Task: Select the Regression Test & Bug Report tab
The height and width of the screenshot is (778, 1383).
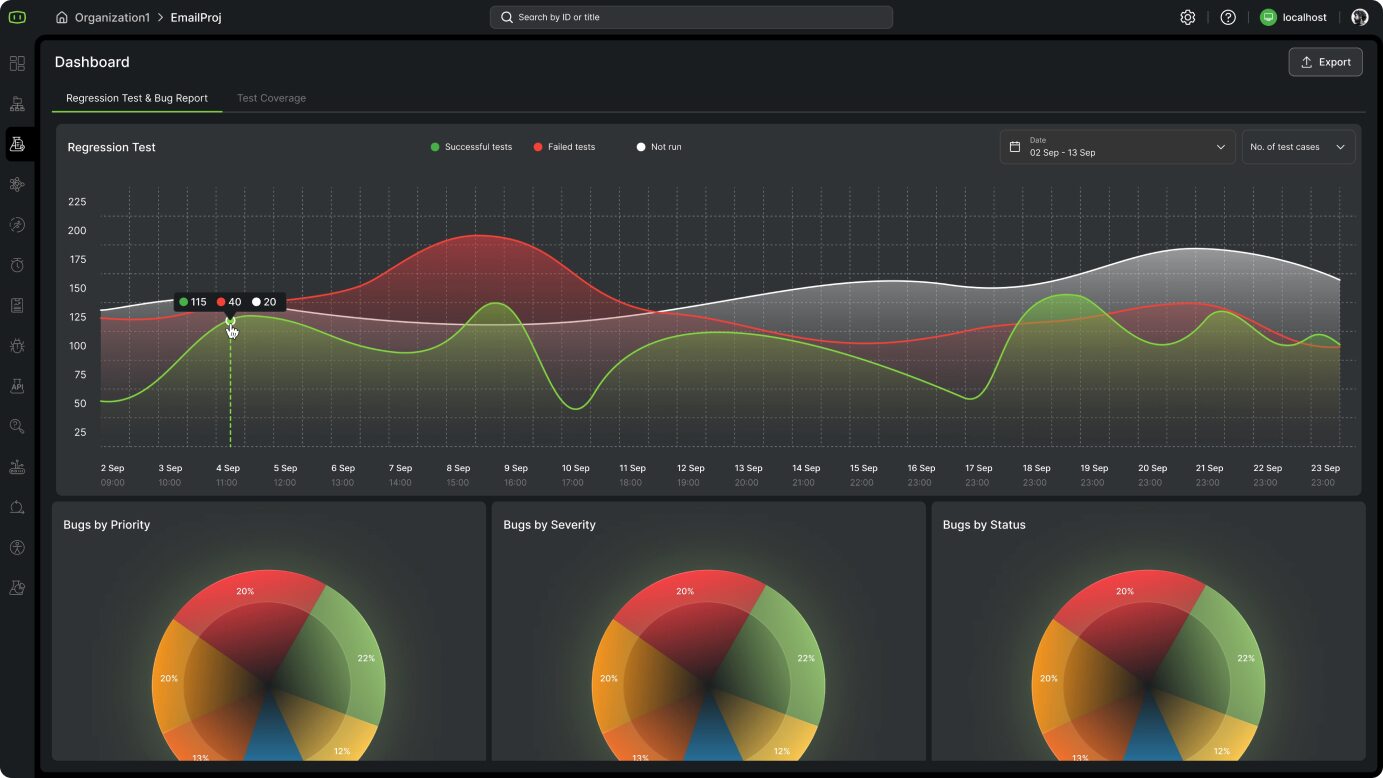Action: 137,98
